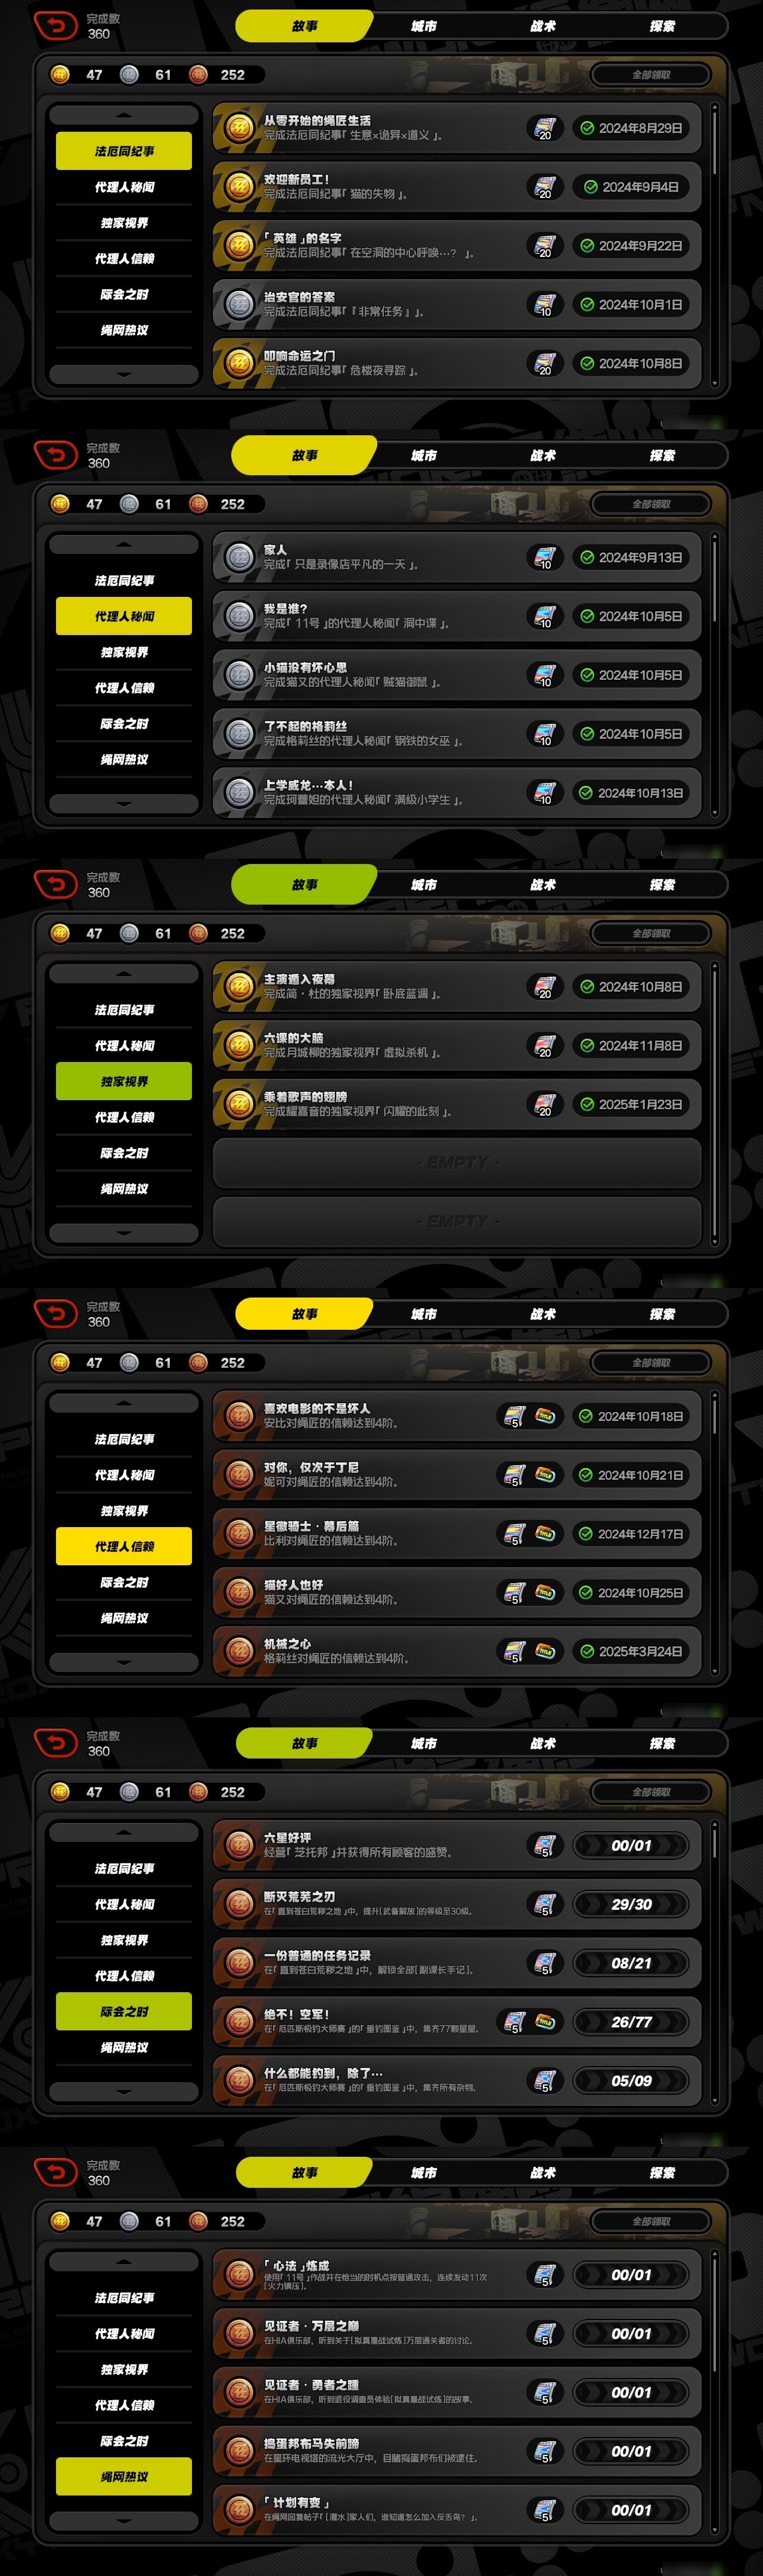Click polychrome reward icon in 欢迎新员工! row
The image size is (763, 2576).
coord(544,187)
